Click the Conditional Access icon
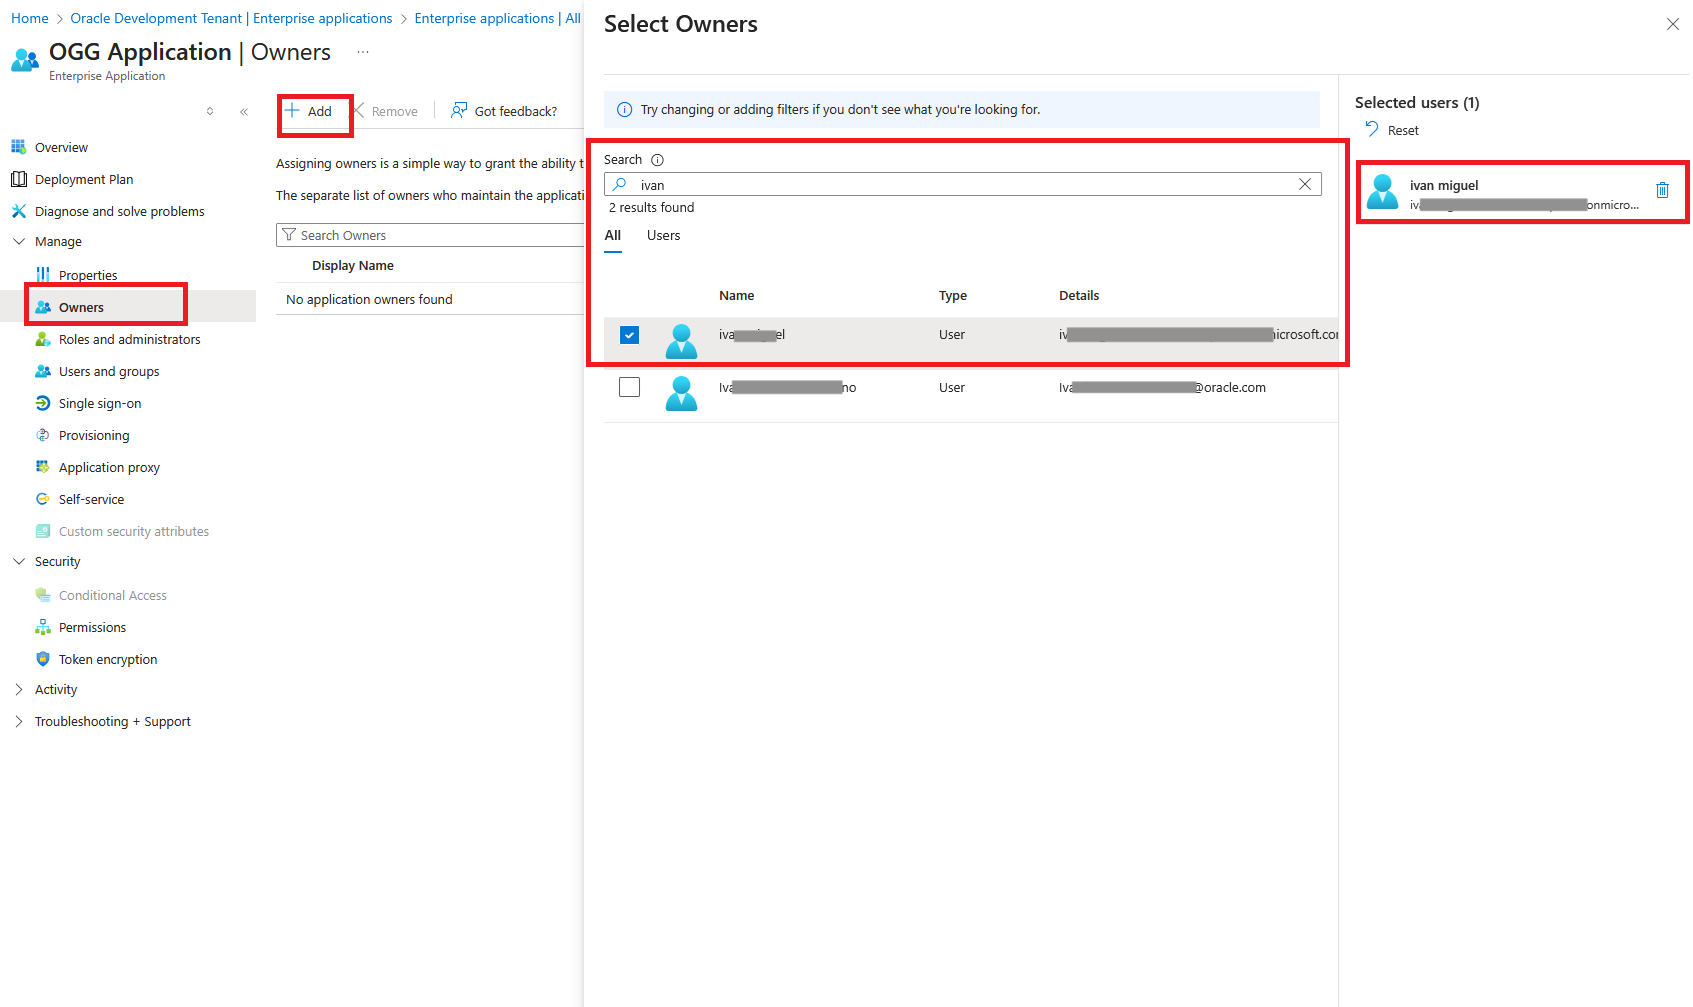This screenshot has height=1007, width=1693. (43, 595)
